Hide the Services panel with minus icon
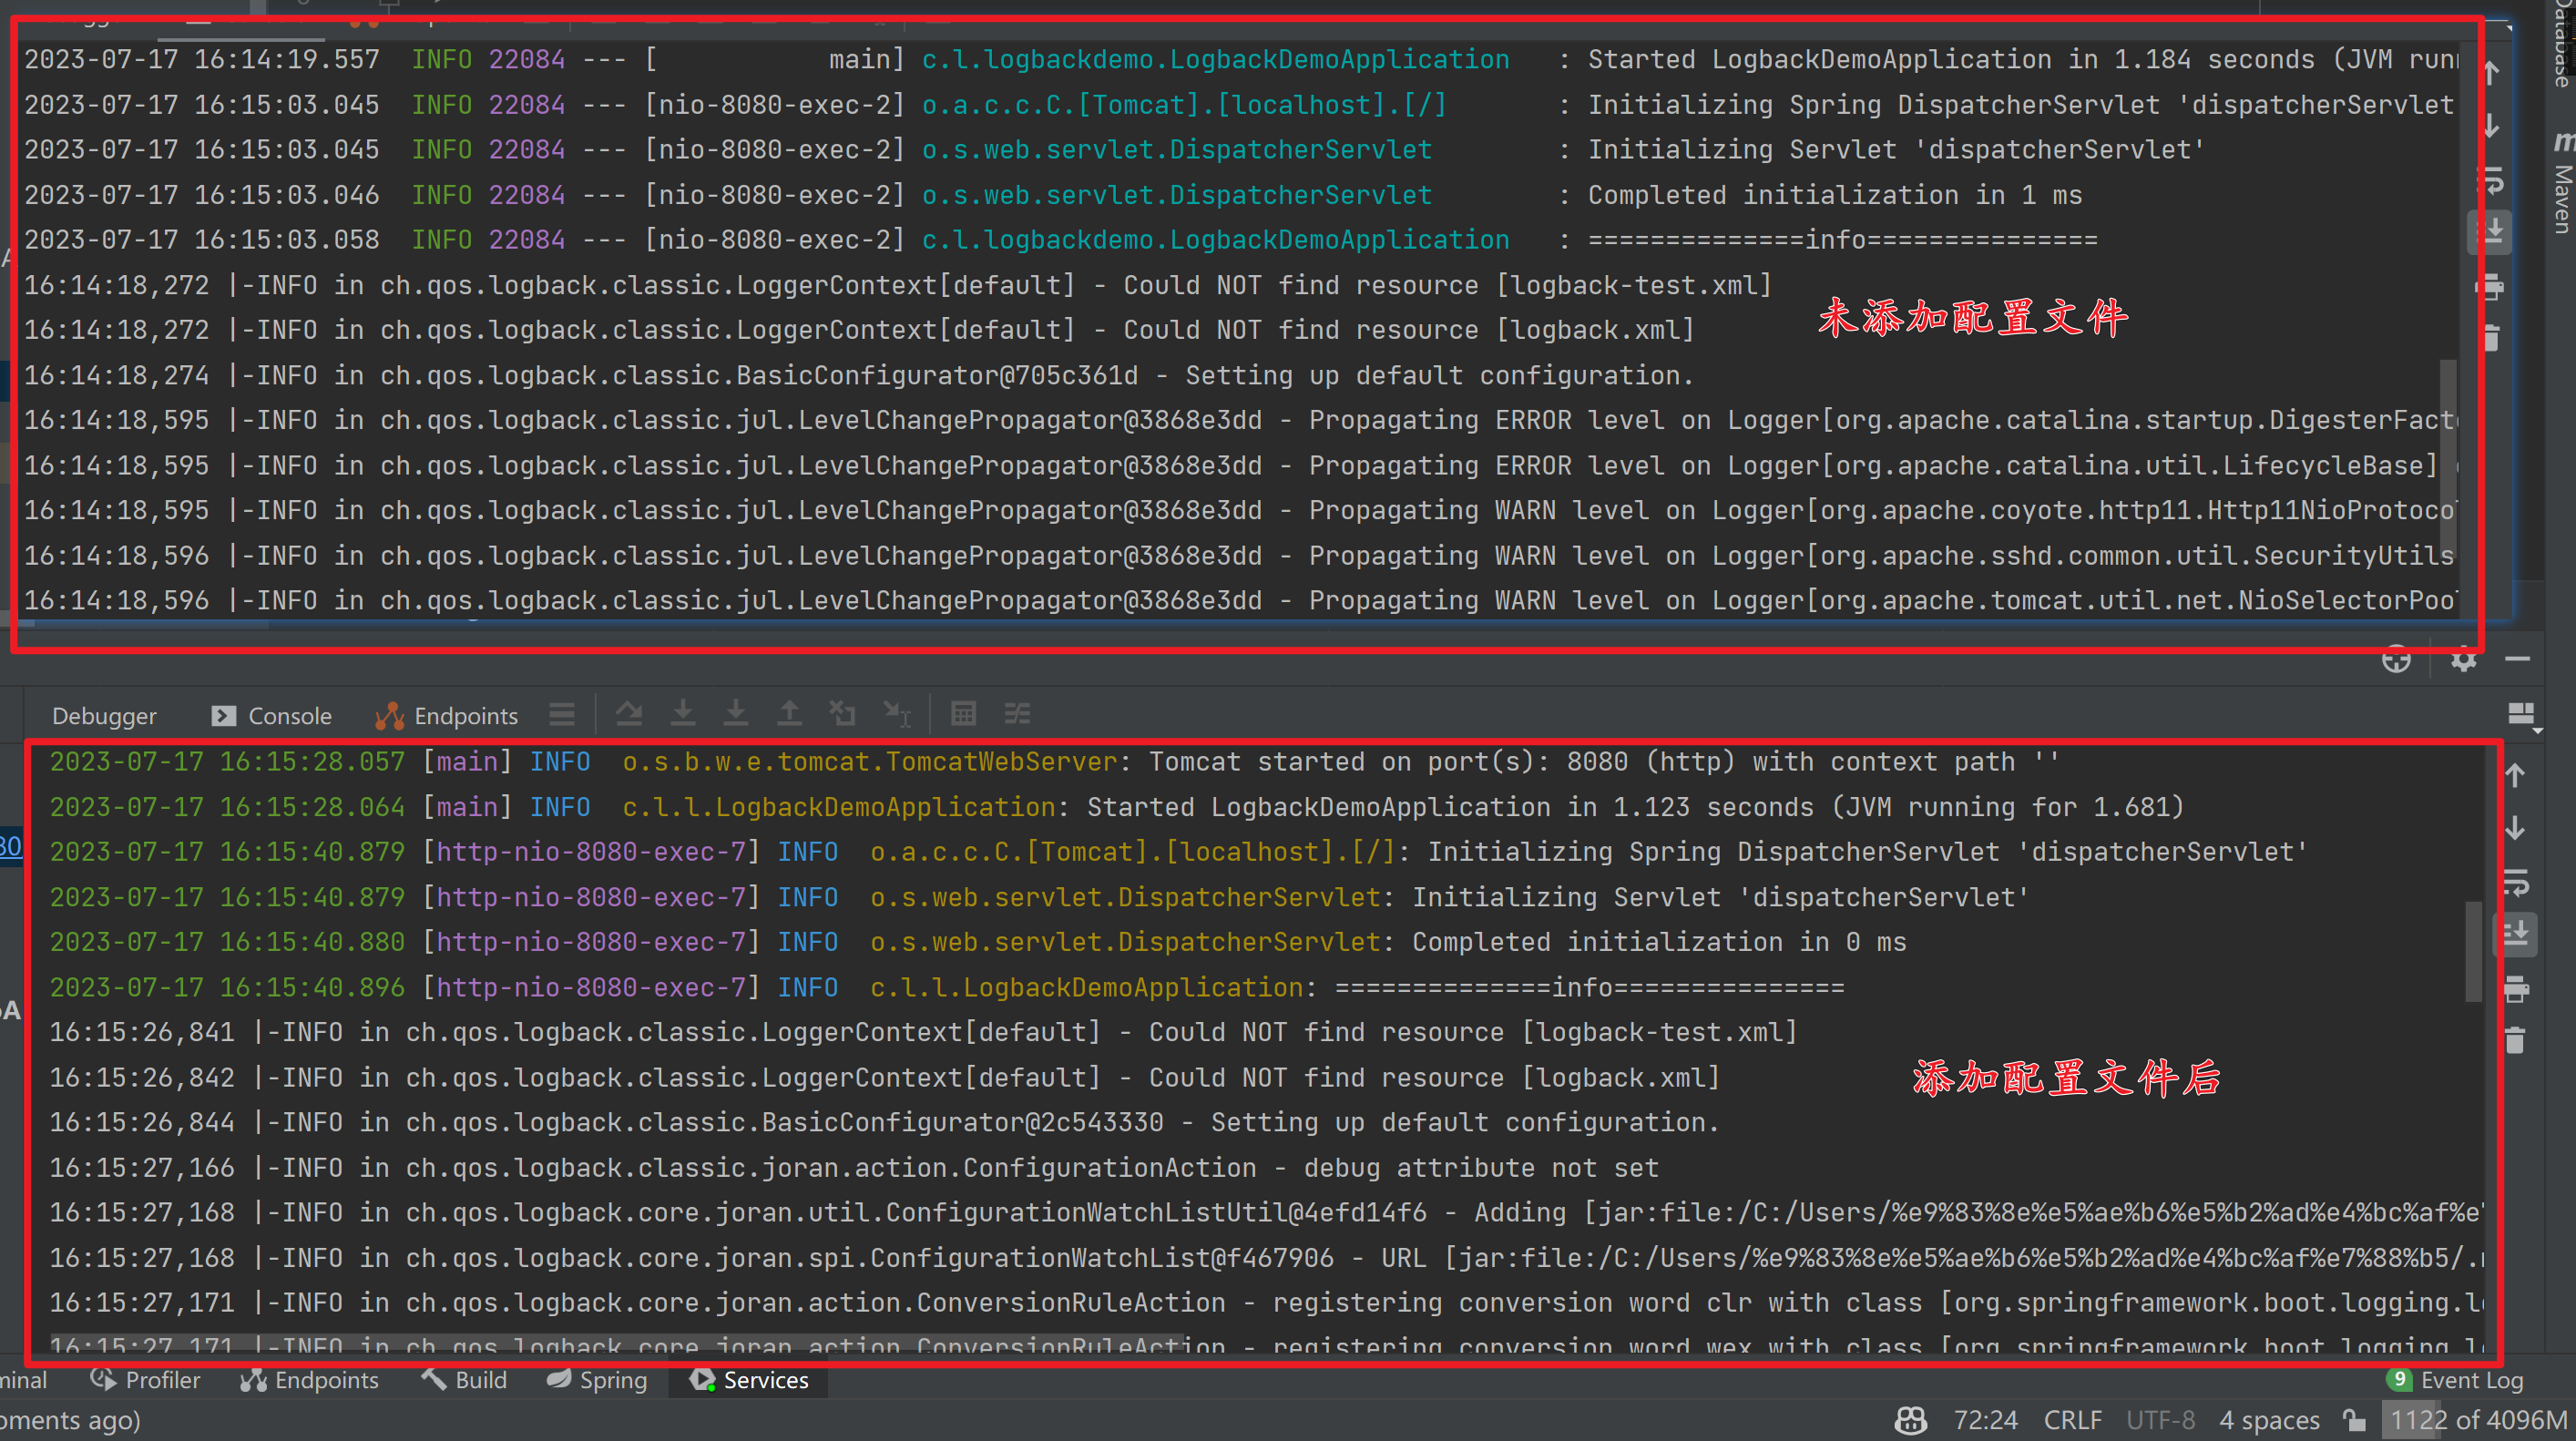2576x1441 pixels. pyautogui.click(x=2518, y=659)
